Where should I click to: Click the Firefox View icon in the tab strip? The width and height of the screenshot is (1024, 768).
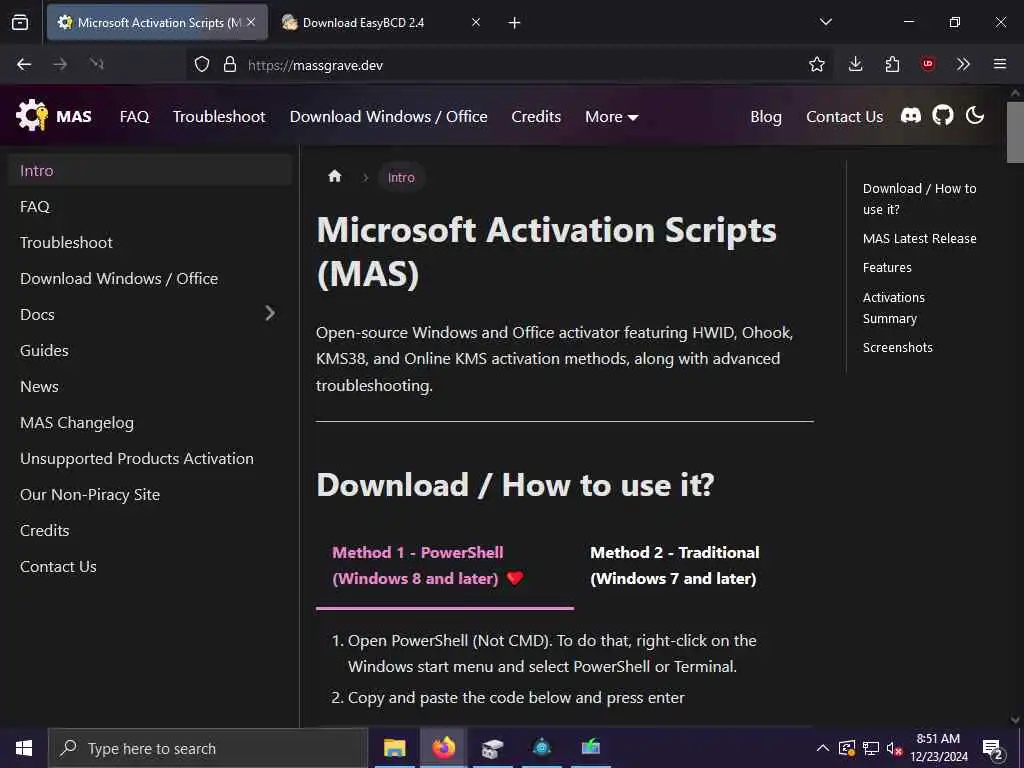click(x=20, y=23)
